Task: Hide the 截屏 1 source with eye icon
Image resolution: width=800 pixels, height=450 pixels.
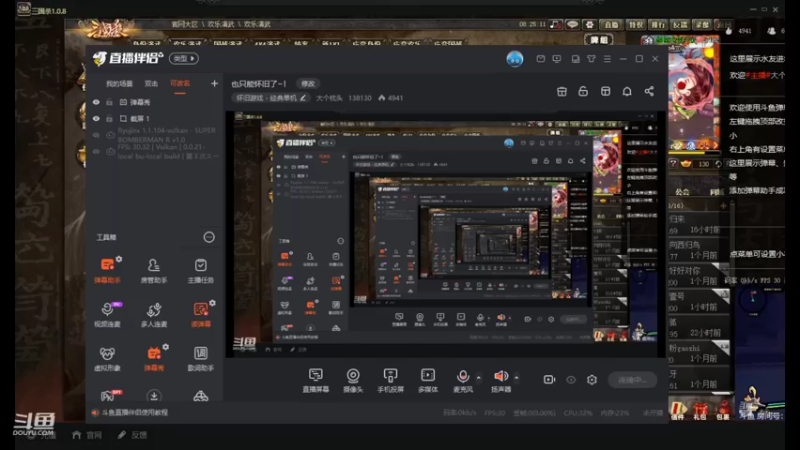Action: click(x=96, y=118)
